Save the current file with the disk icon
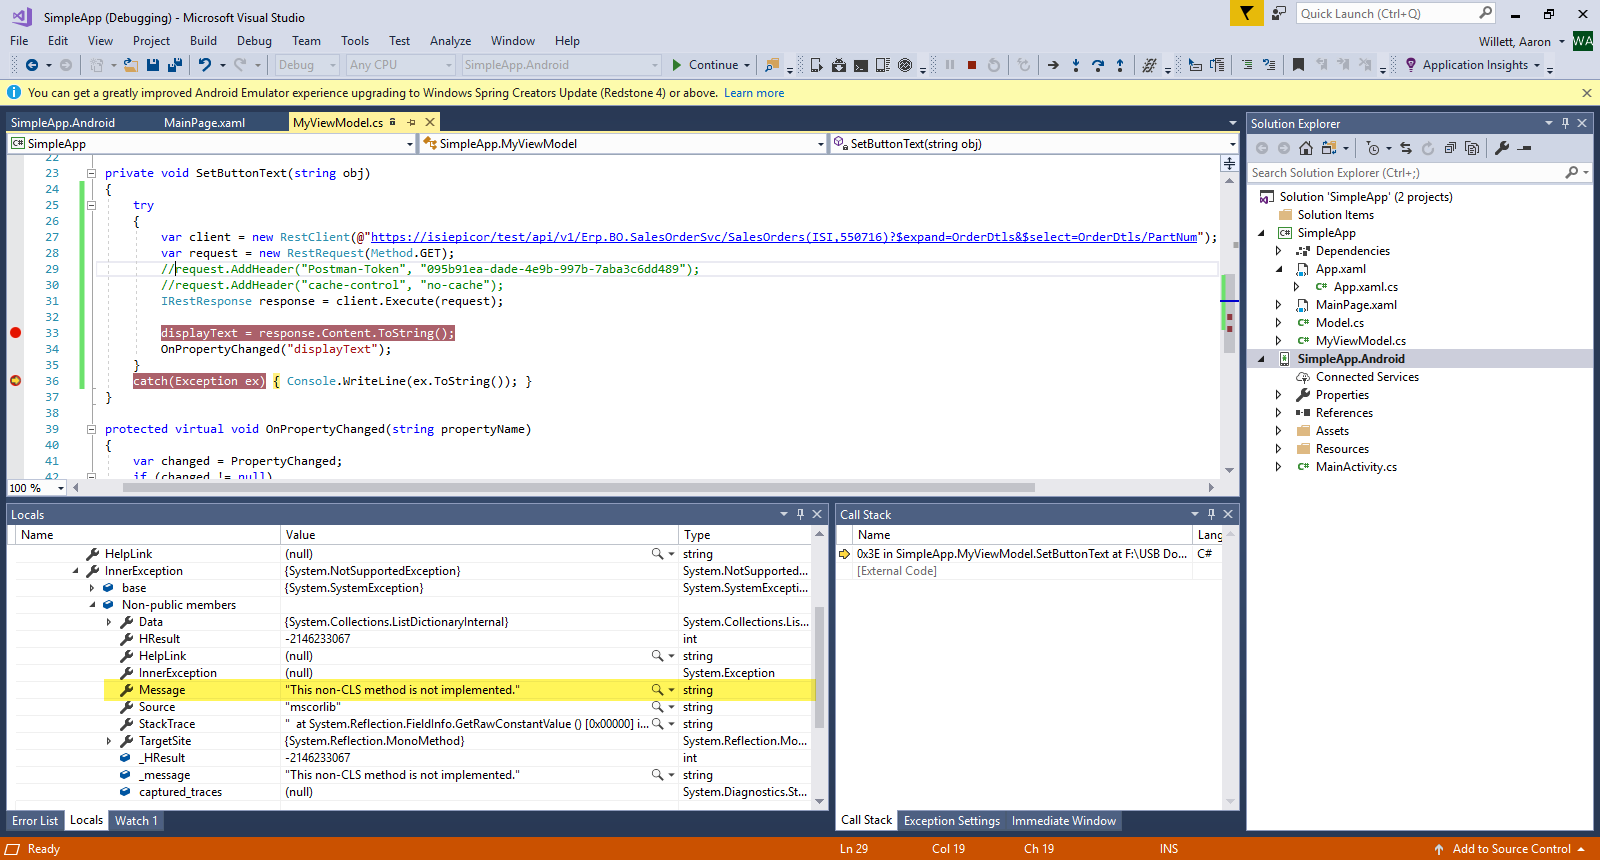Viewport: 1600px width, 860px height. click(153, 65)
